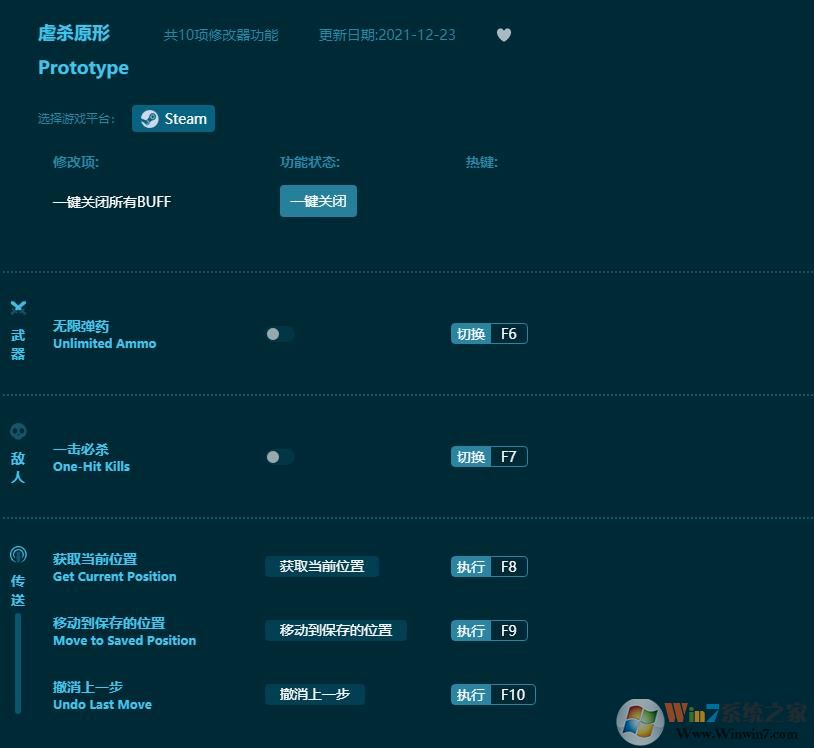
Task: Click the 执行 button for F10
Action: coord(471,695)
